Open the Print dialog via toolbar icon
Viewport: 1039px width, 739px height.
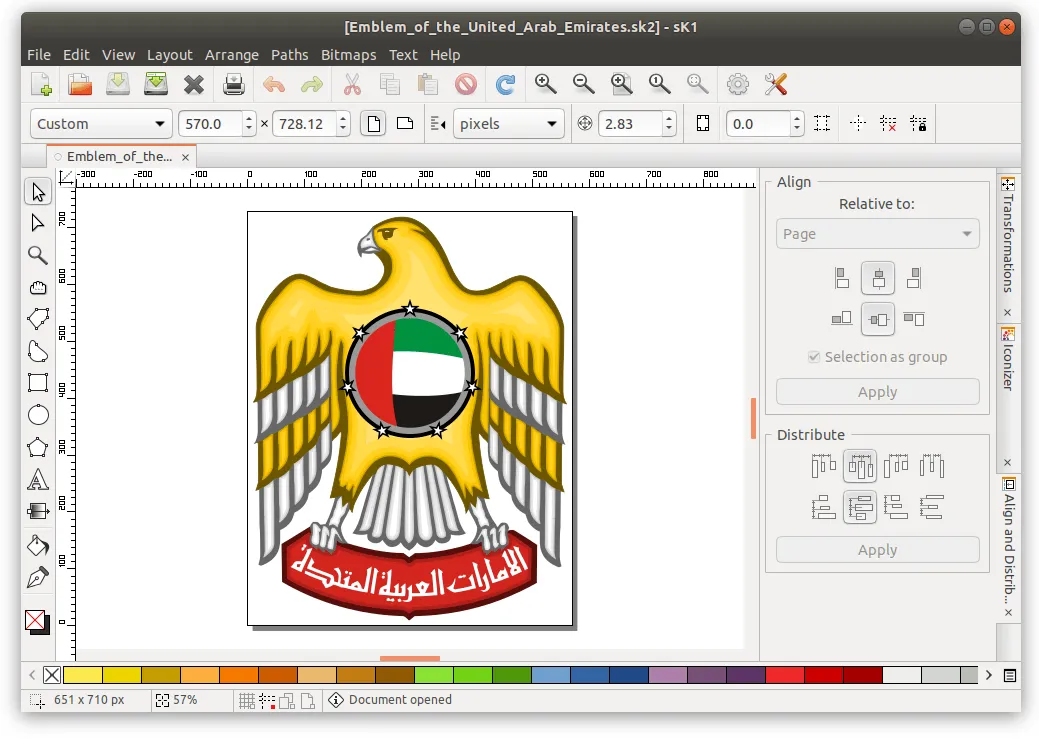click(232, 84)
